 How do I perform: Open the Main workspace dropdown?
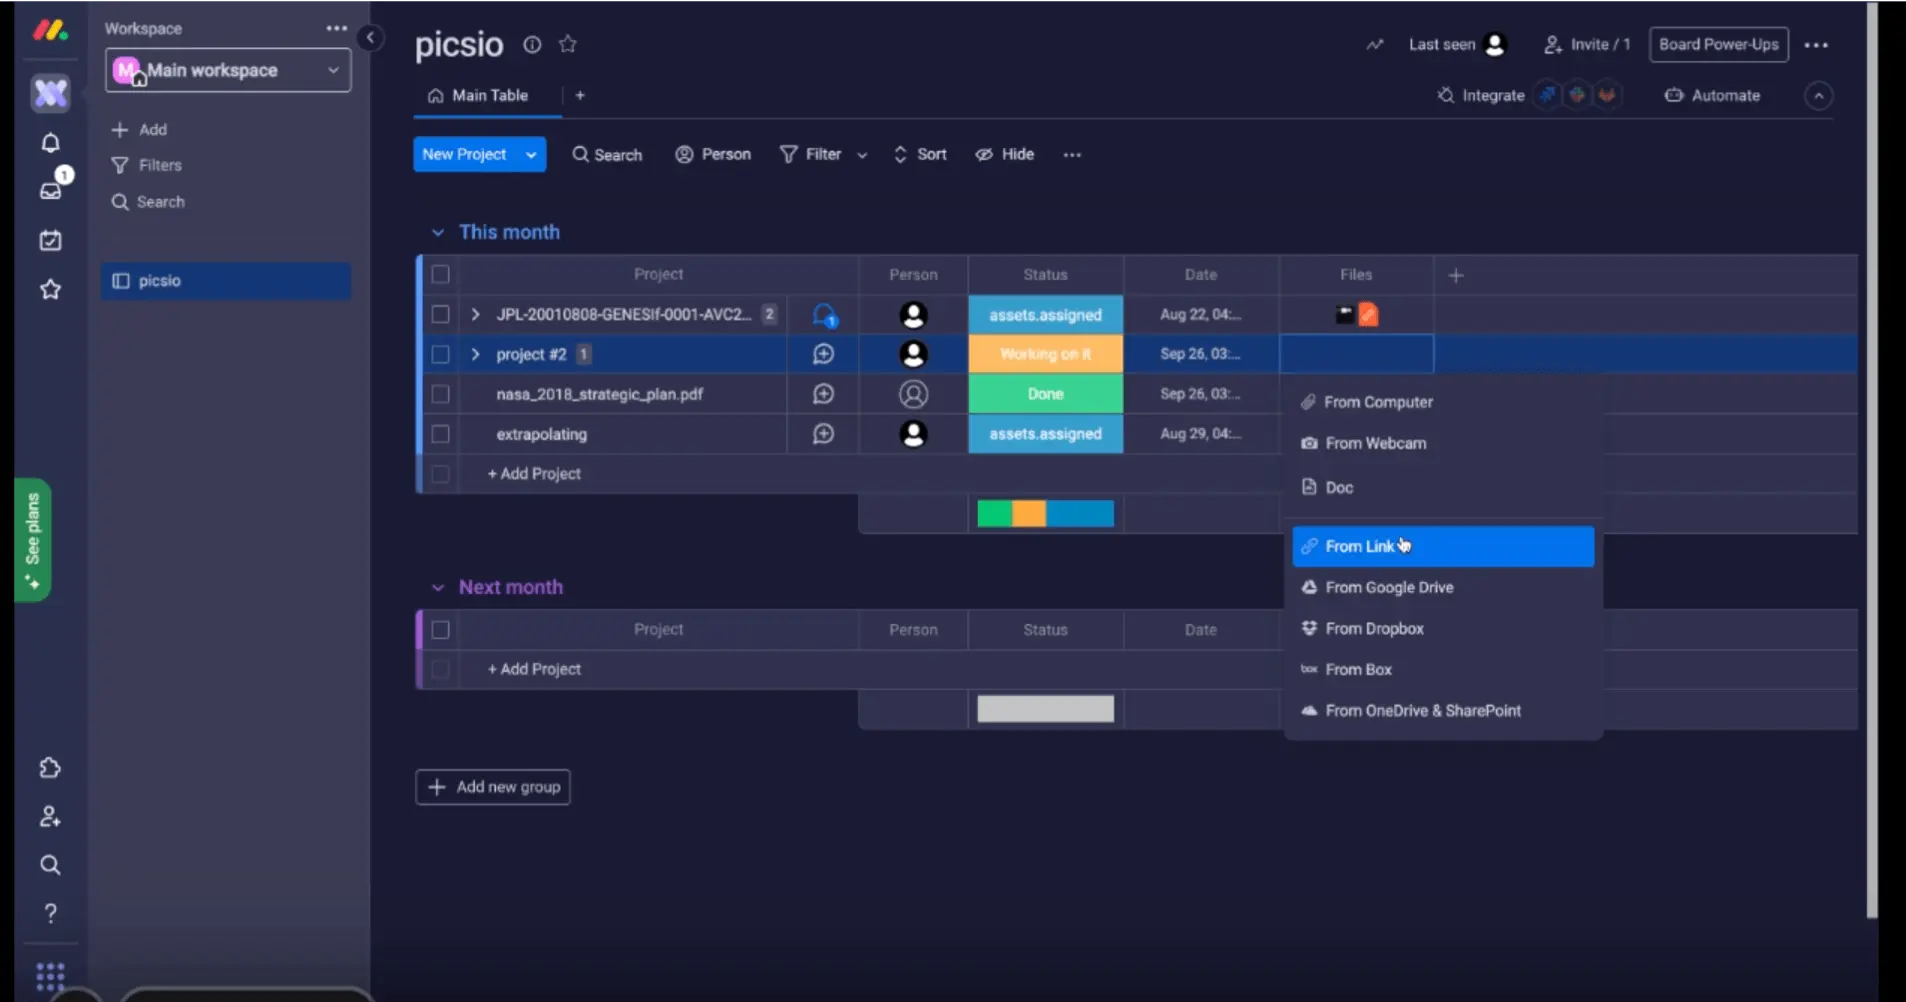pyautogui.click(x=228, y=71)
